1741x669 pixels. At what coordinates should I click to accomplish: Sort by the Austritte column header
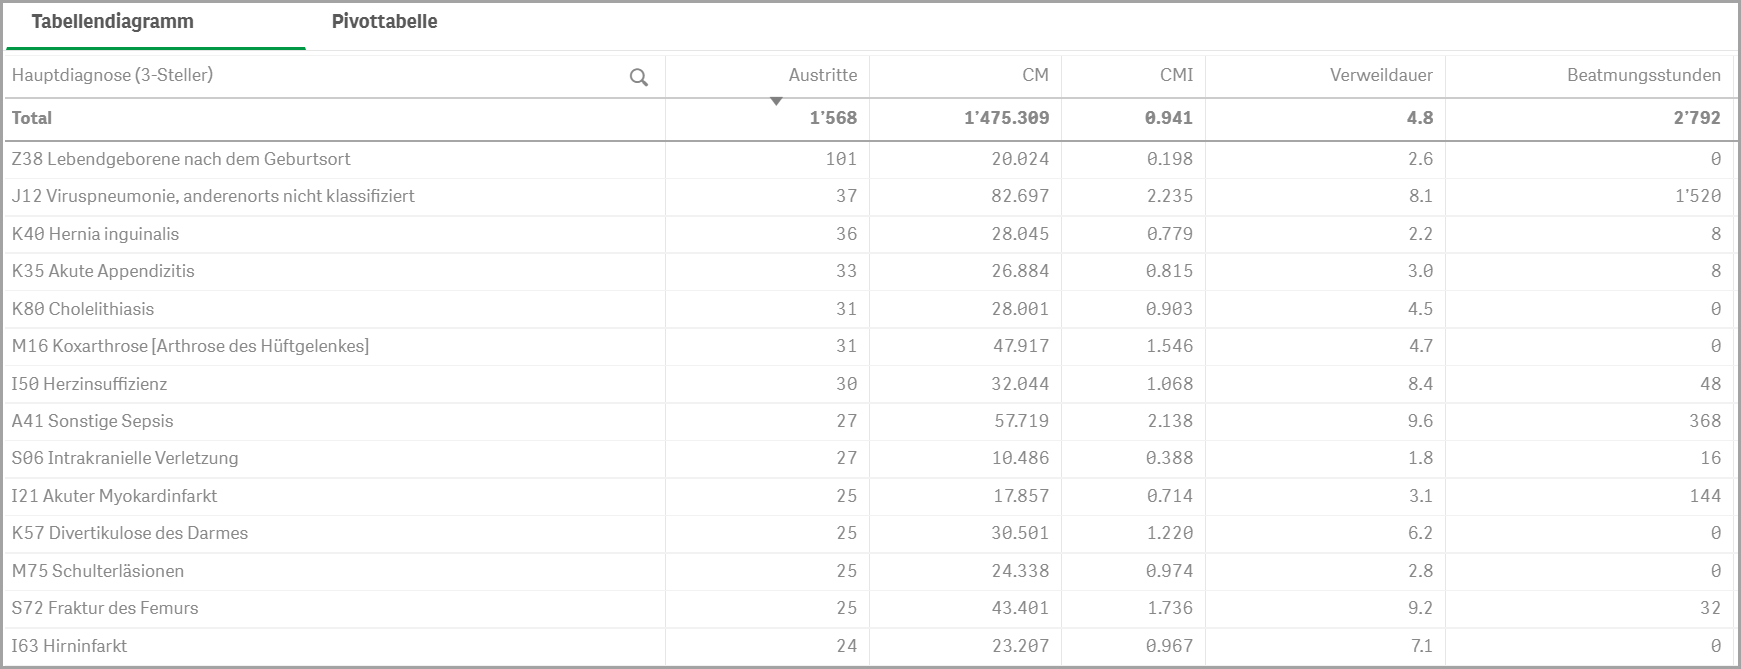pos(822,75)
